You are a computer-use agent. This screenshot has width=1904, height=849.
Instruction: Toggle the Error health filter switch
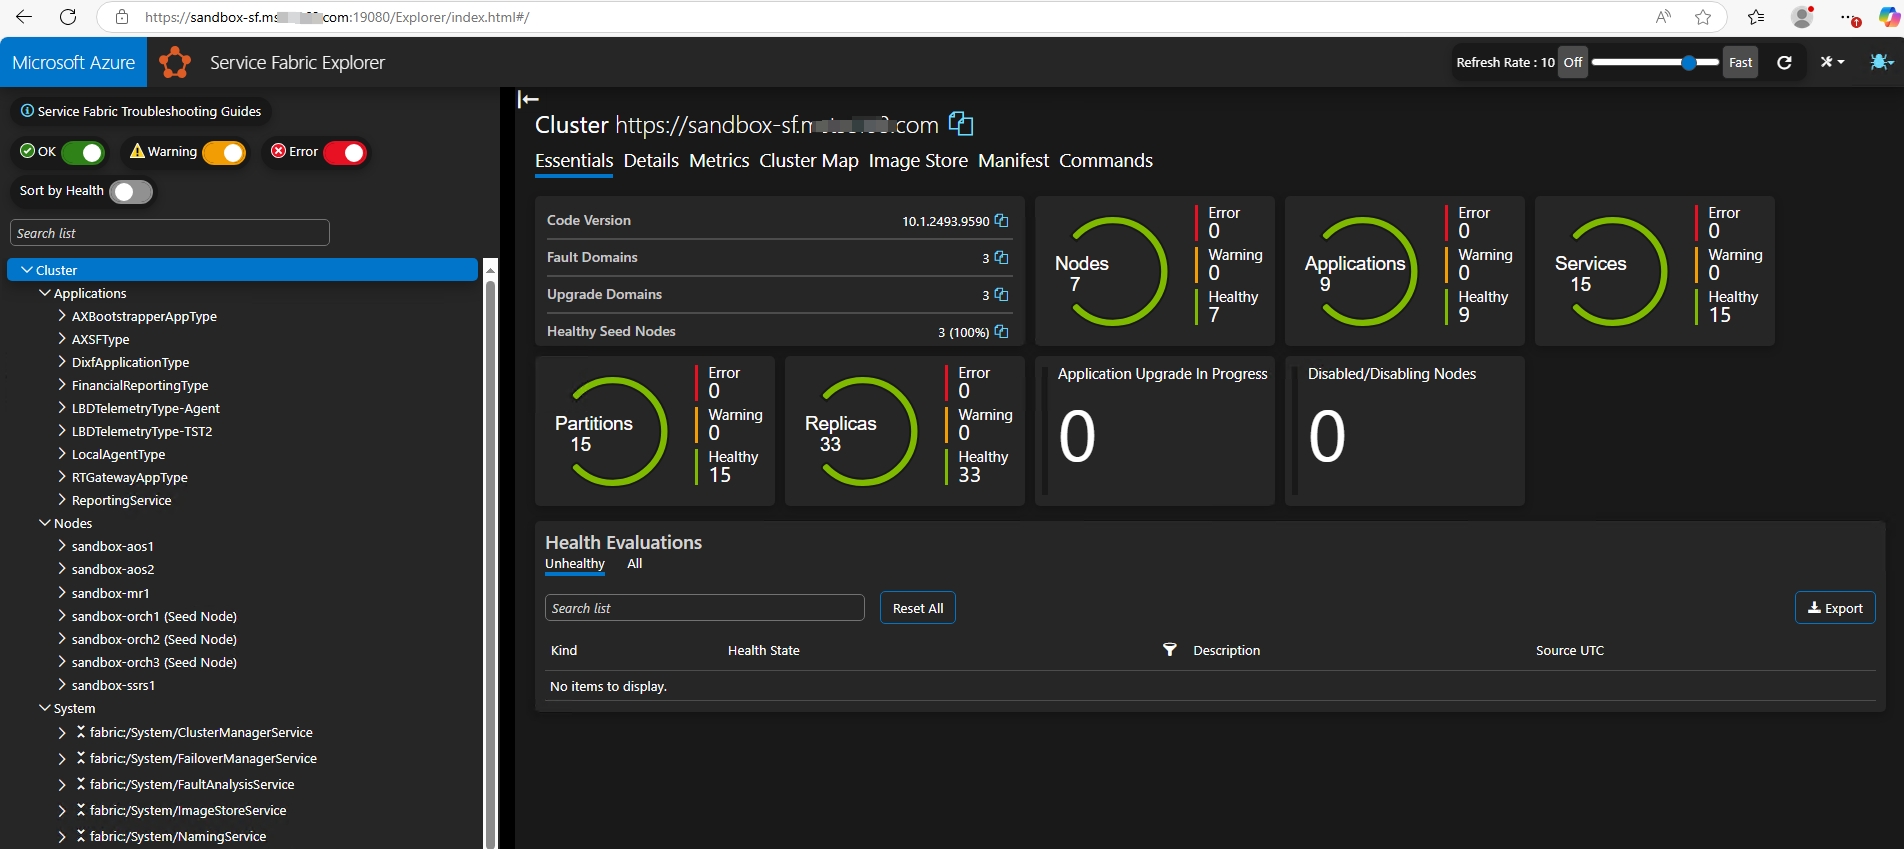(345, 152)
